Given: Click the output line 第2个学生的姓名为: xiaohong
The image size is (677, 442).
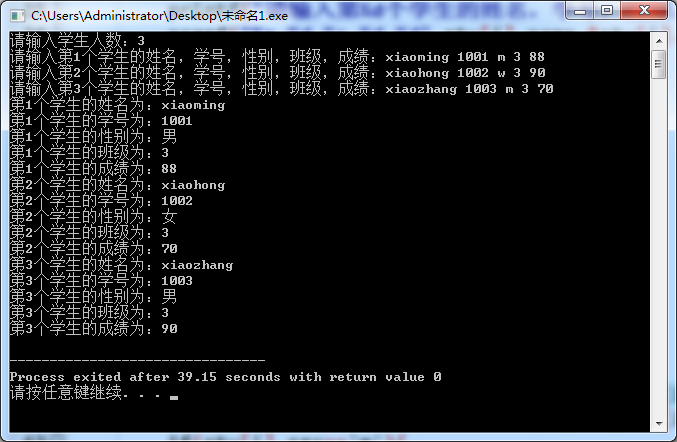Looking at the screenshot, I should coord(117,185).
